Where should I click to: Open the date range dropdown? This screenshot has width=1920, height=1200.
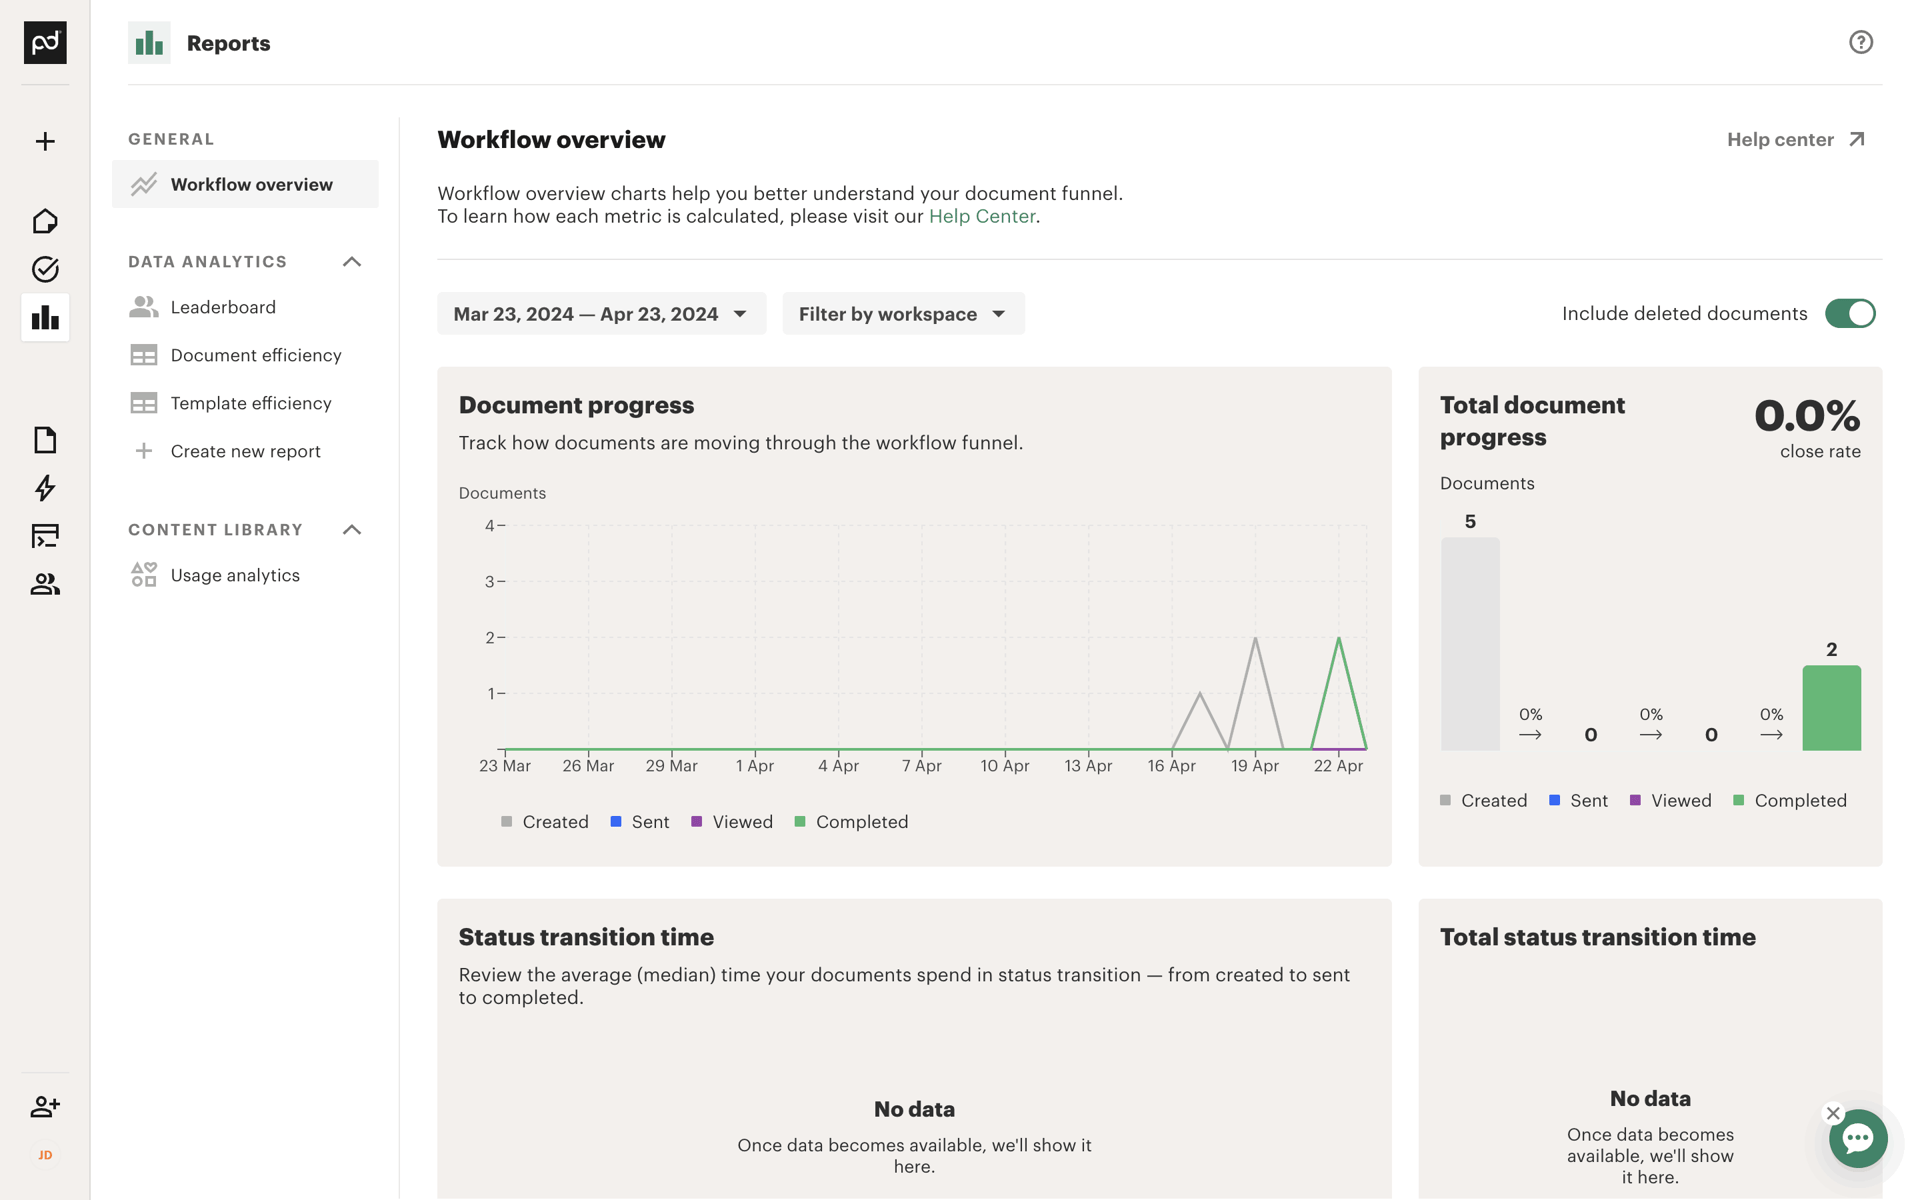(601, 314)
